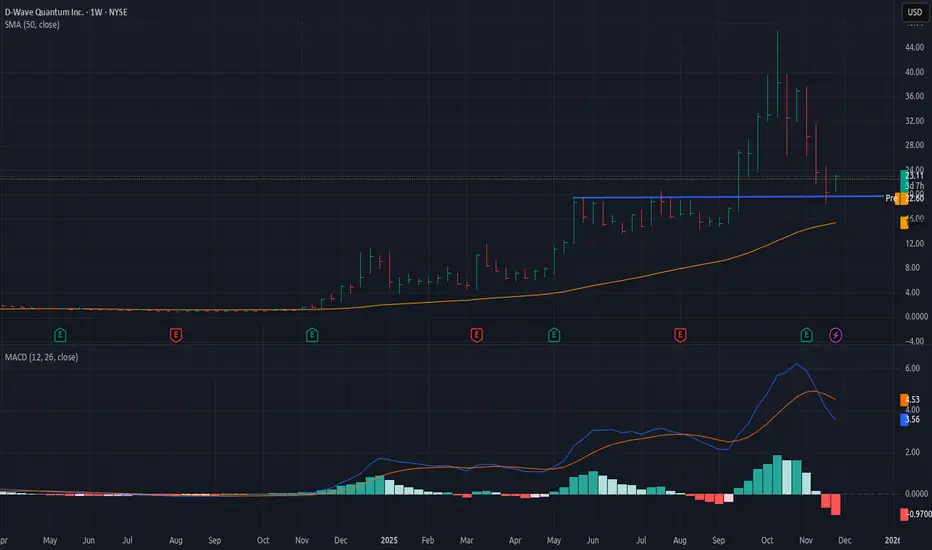The width and height of the screenshot is (932, 550).
Task: Click the 36.00 price axis label
Action: pyautogui.click(x=914, y=96)
